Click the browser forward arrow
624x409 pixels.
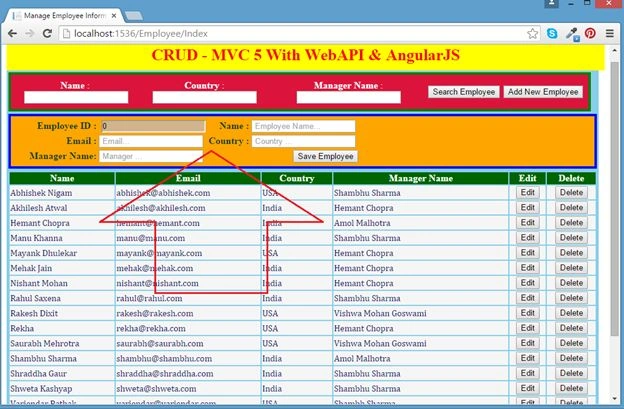click(30, 34)
